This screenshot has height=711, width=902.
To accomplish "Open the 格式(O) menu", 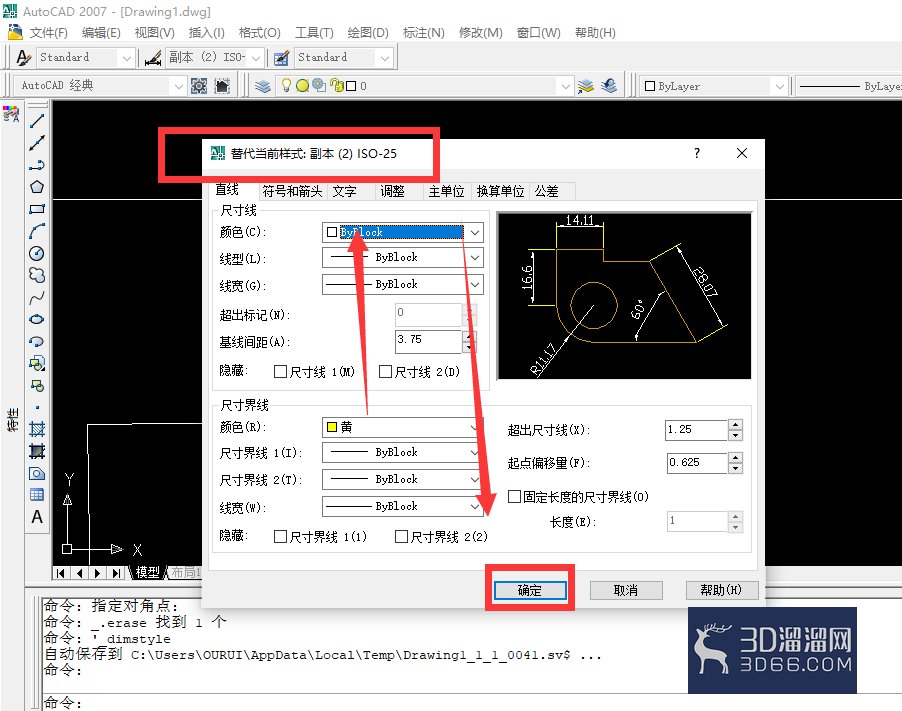I will pos(259,33).
